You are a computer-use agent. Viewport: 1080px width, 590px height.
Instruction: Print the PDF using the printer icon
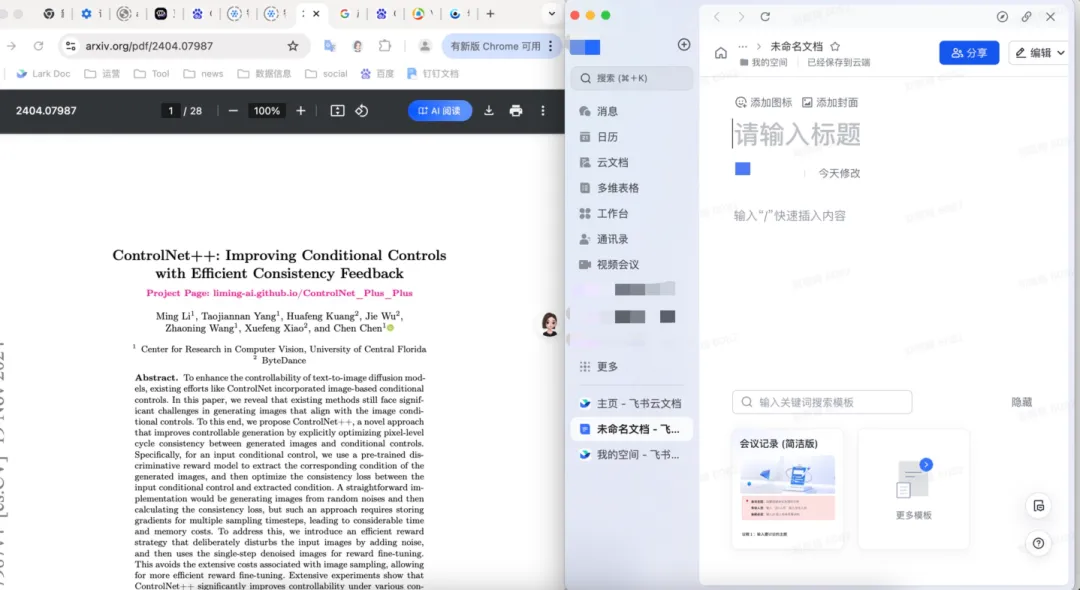(x=516, y=111)
